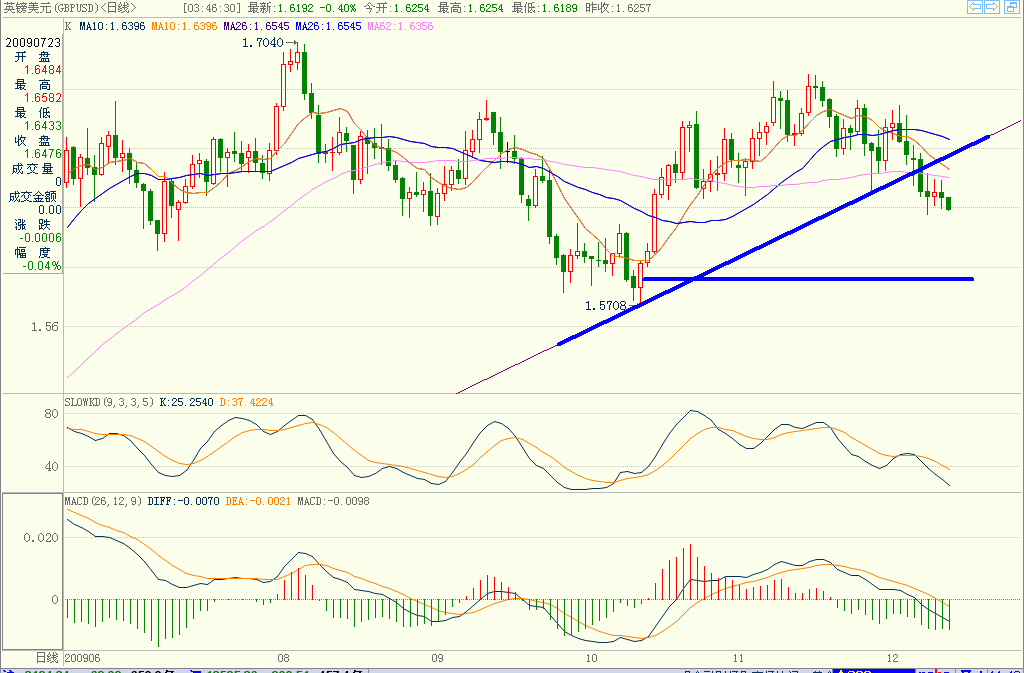Click the 09 month marker on the time axis
This screenshot has height=673, width=1024.
point(437,658)
